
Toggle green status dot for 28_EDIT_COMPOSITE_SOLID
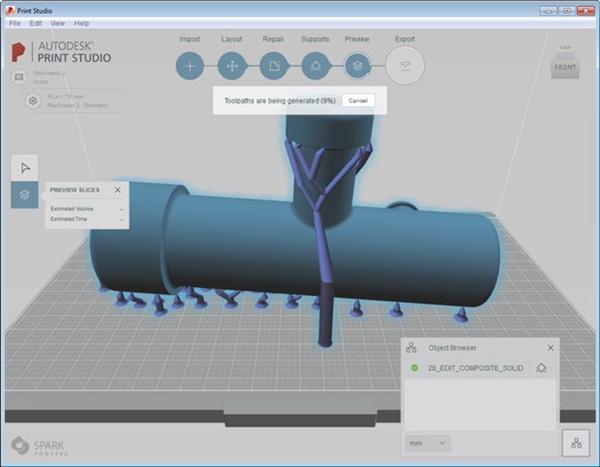[x=414, y=368]
